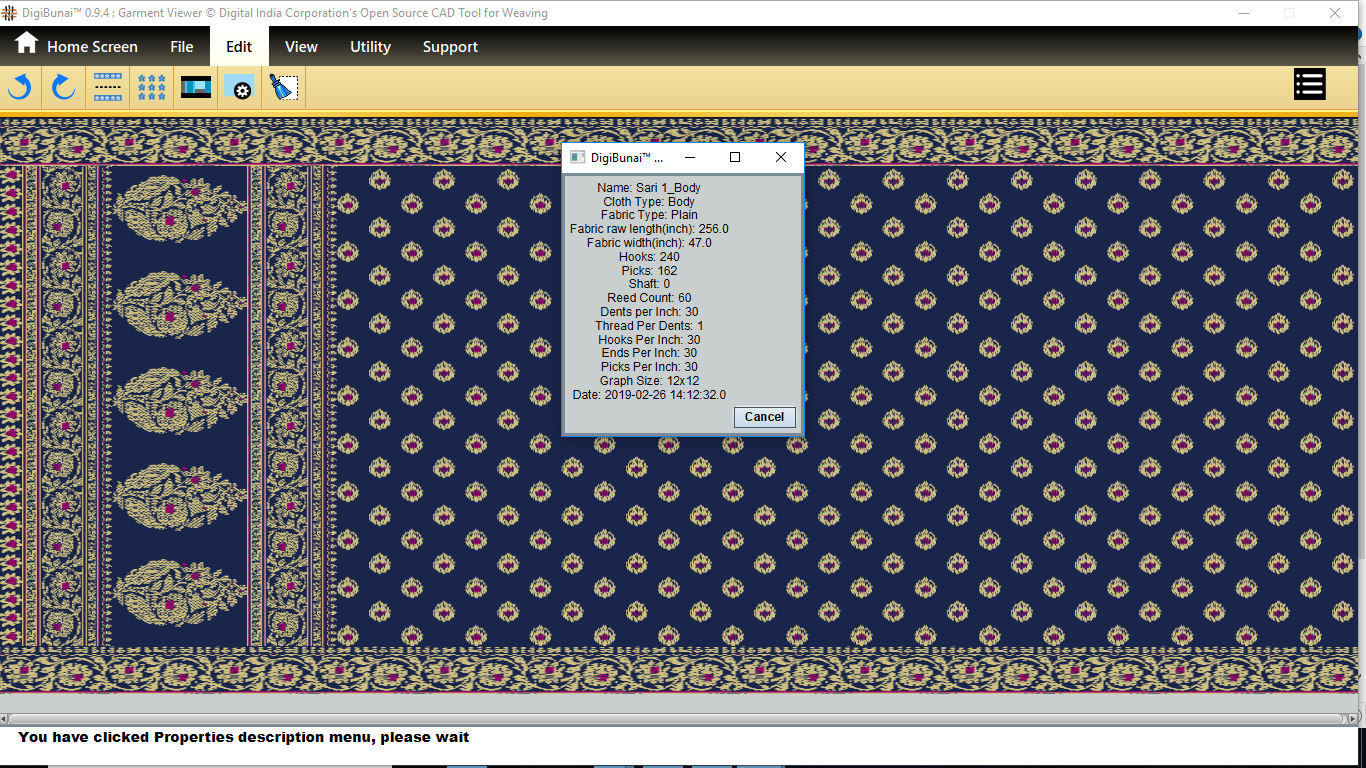This screenshot has height=768, width=1366.
Task: Click the black and blue strip icon
Action: [x=196, y=87]
